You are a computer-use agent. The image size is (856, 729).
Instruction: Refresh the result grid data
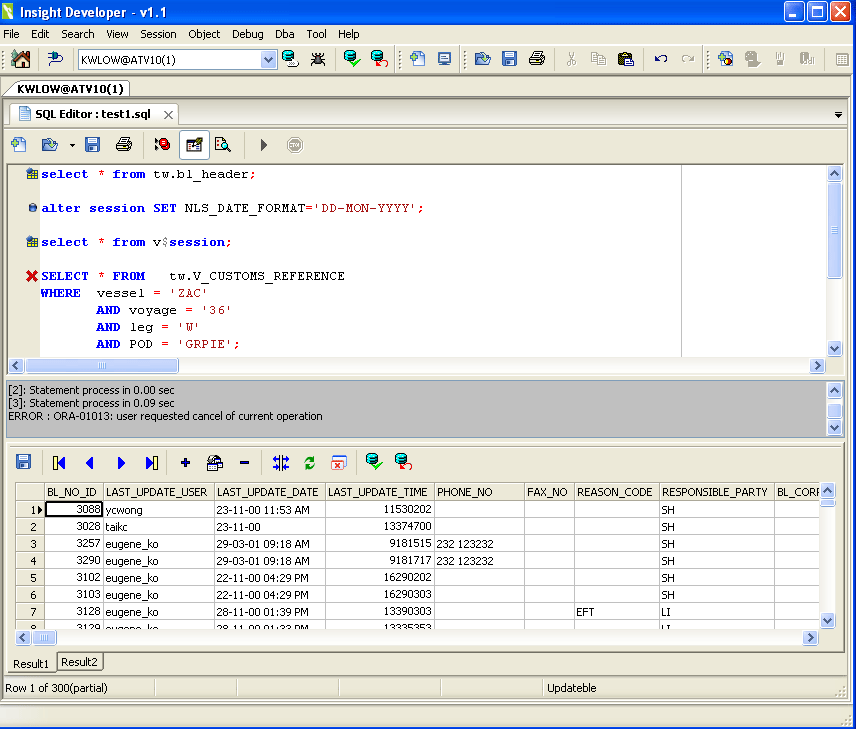point(310,463)
